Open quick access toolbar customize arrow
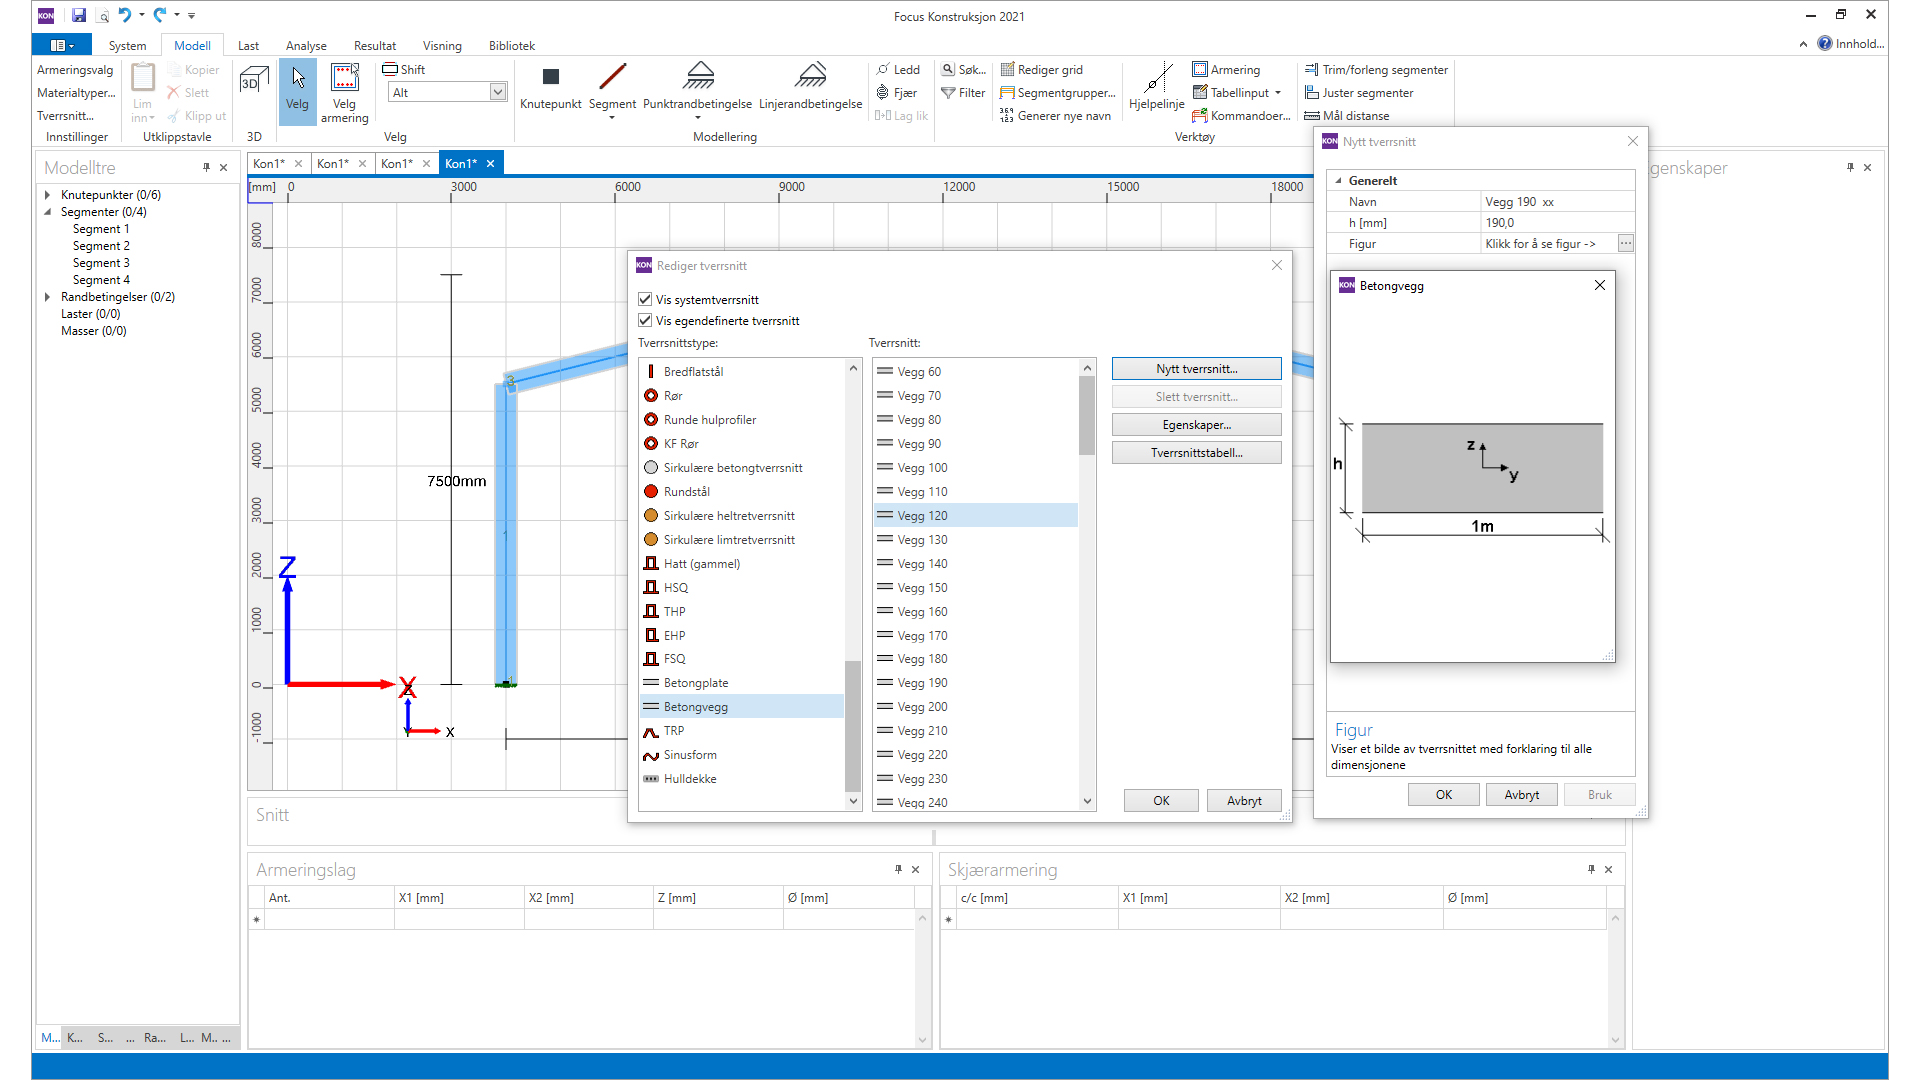 tap(191, 15)
